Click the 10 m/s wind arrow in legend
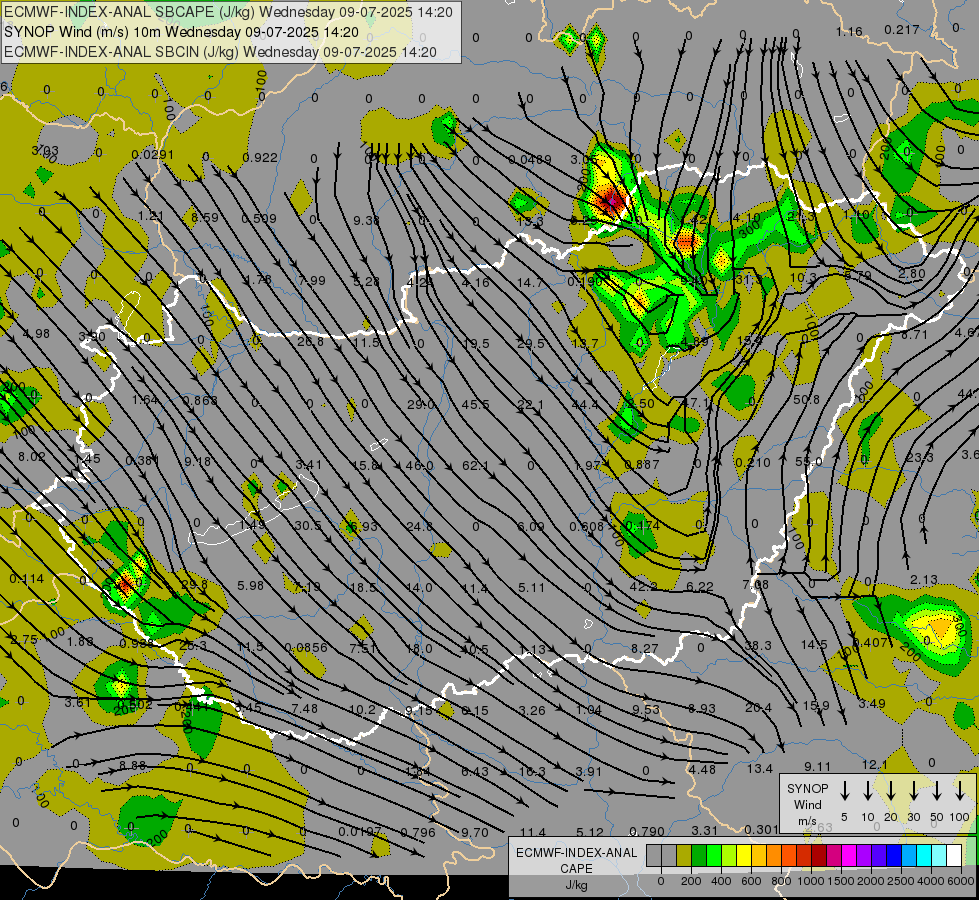The image size is (979, 900). coord(867,791)
